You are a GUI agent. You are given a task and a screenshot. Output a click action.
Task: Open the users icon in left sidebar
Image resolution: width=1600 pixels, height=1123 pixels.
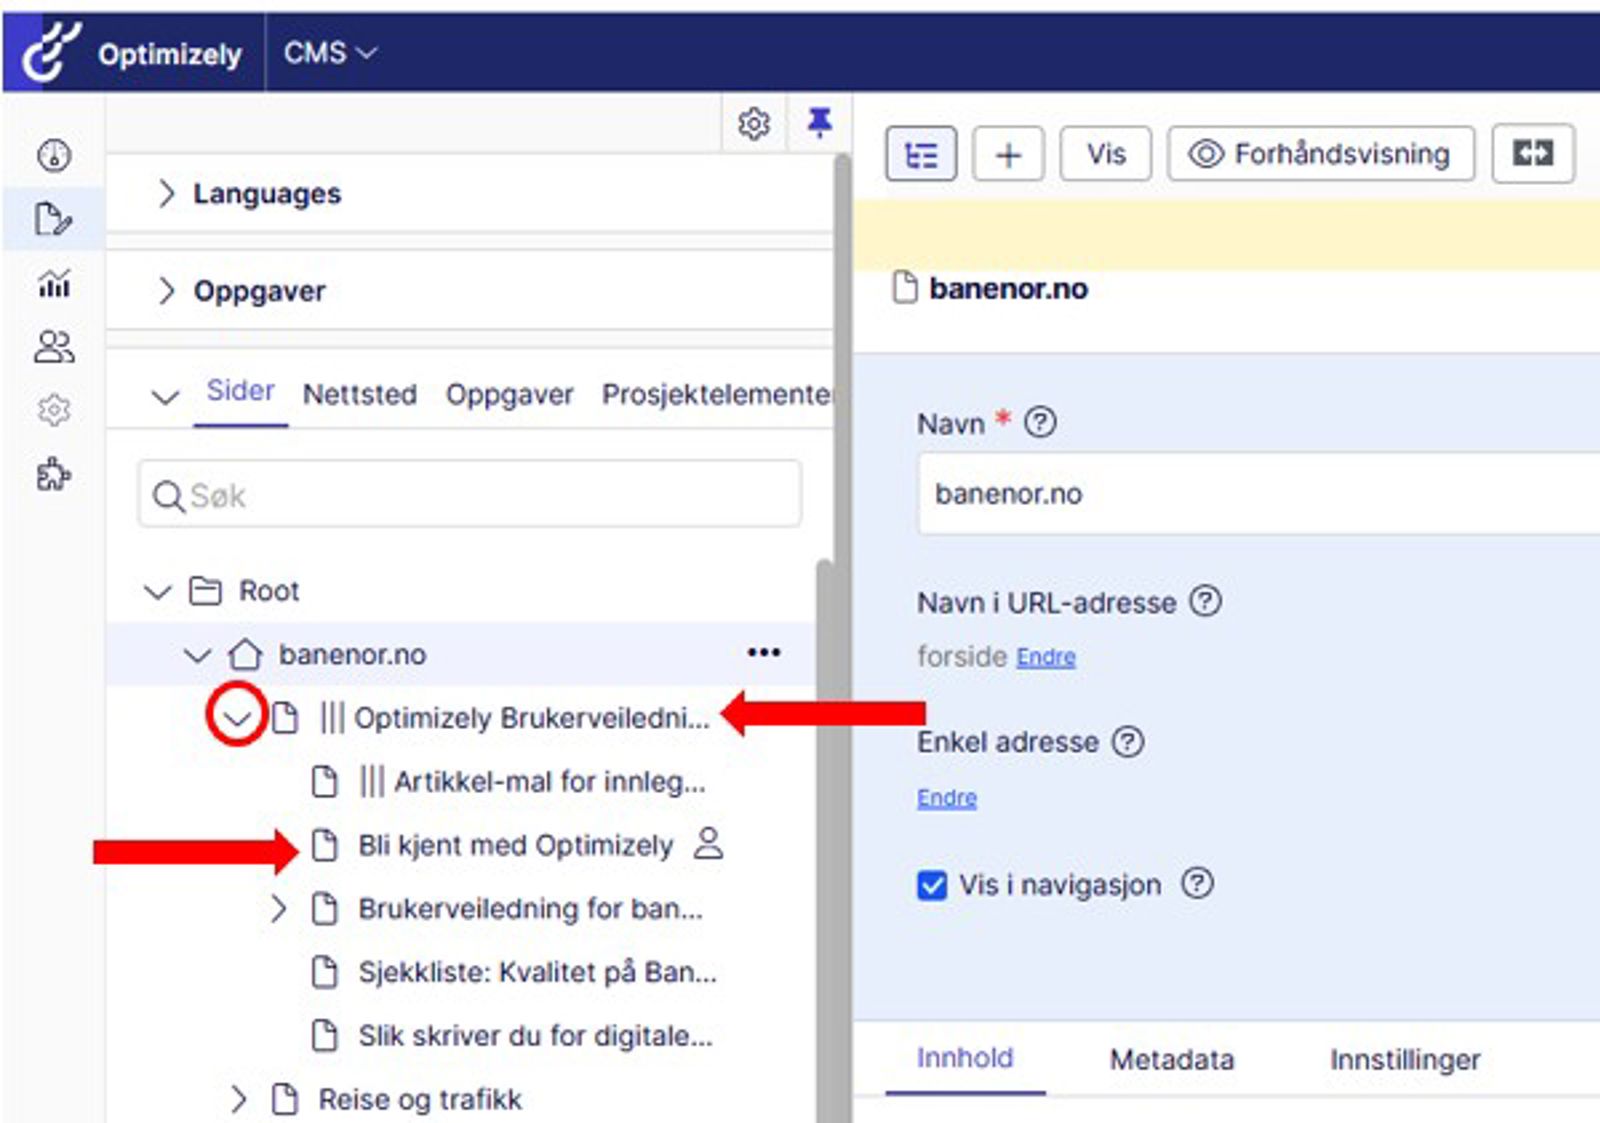pyautogui.click(x=54, y=347)
